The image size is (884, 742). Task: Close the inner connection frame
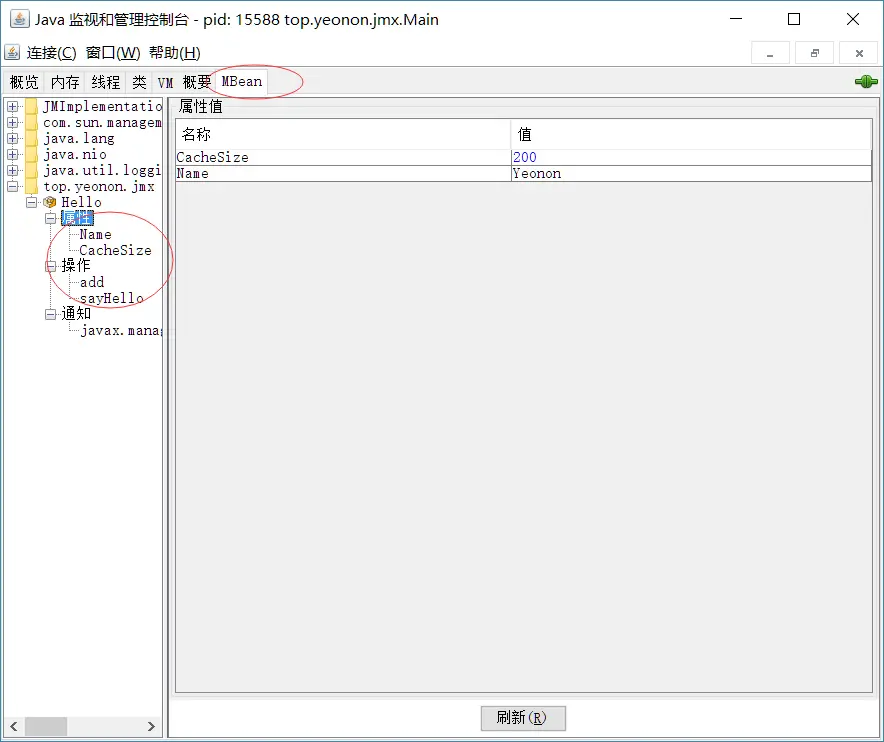click(859, 53)
